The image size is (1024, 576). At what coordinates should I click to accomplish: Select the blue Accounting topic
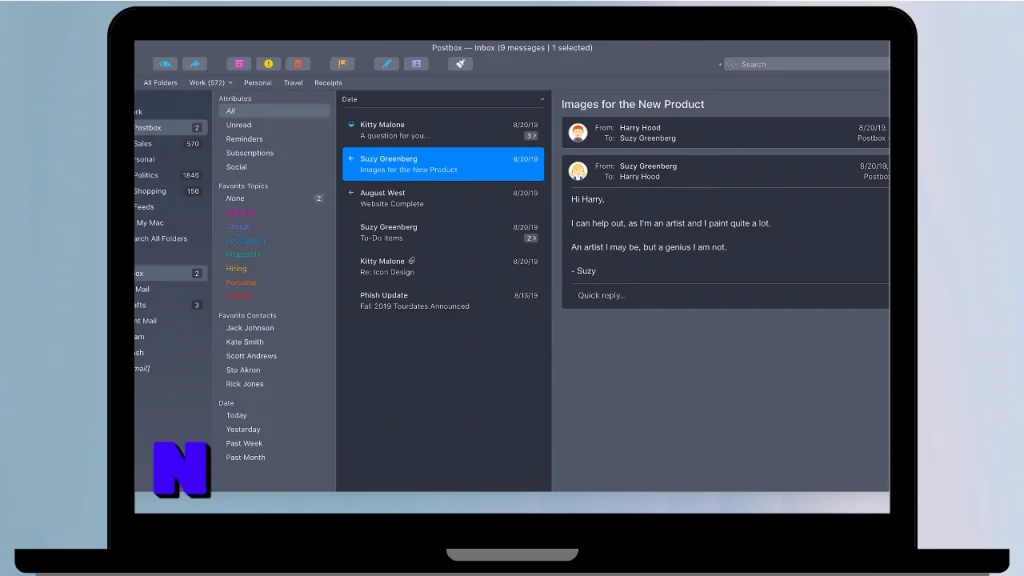pos(246,240)
